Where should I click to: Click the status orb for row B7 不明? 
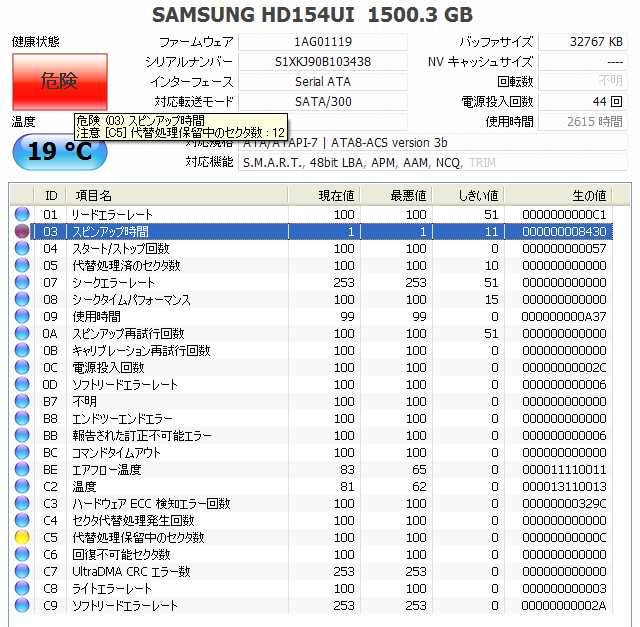pyautogui.click(x=22, y=402)
